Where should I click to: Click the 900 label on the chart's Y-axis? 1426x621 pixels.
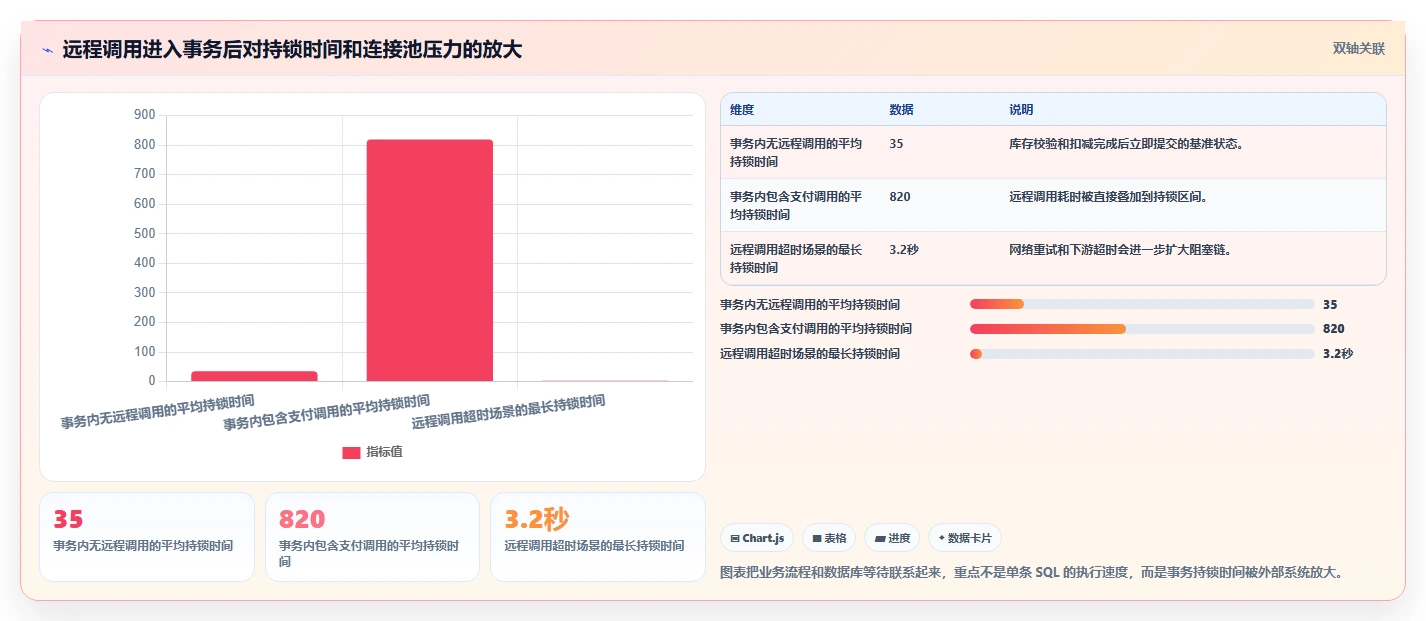point(144,116)
